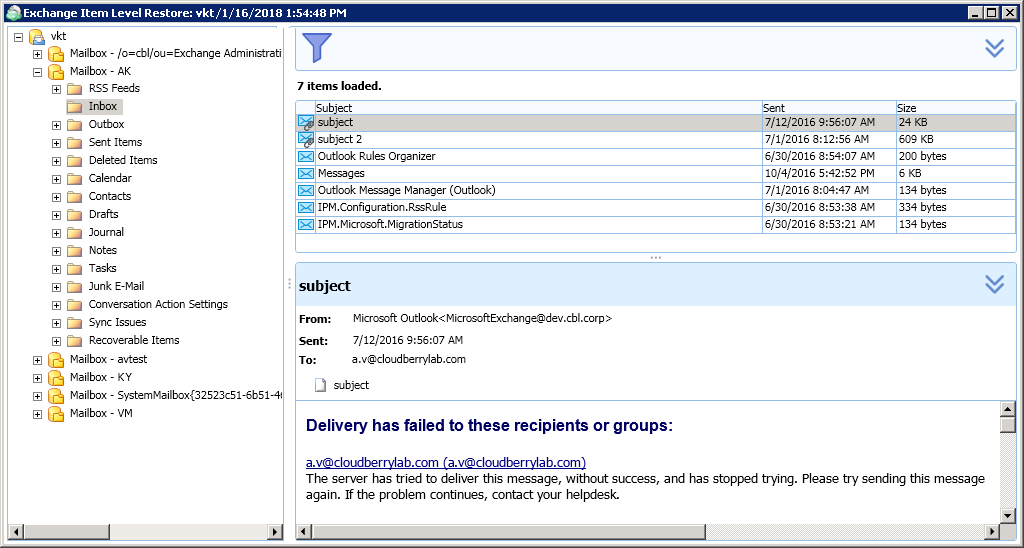The width and height of the screenshot is (1024, 548).
Task: Click the attachment file icon labeled subject
Action: 321,385
